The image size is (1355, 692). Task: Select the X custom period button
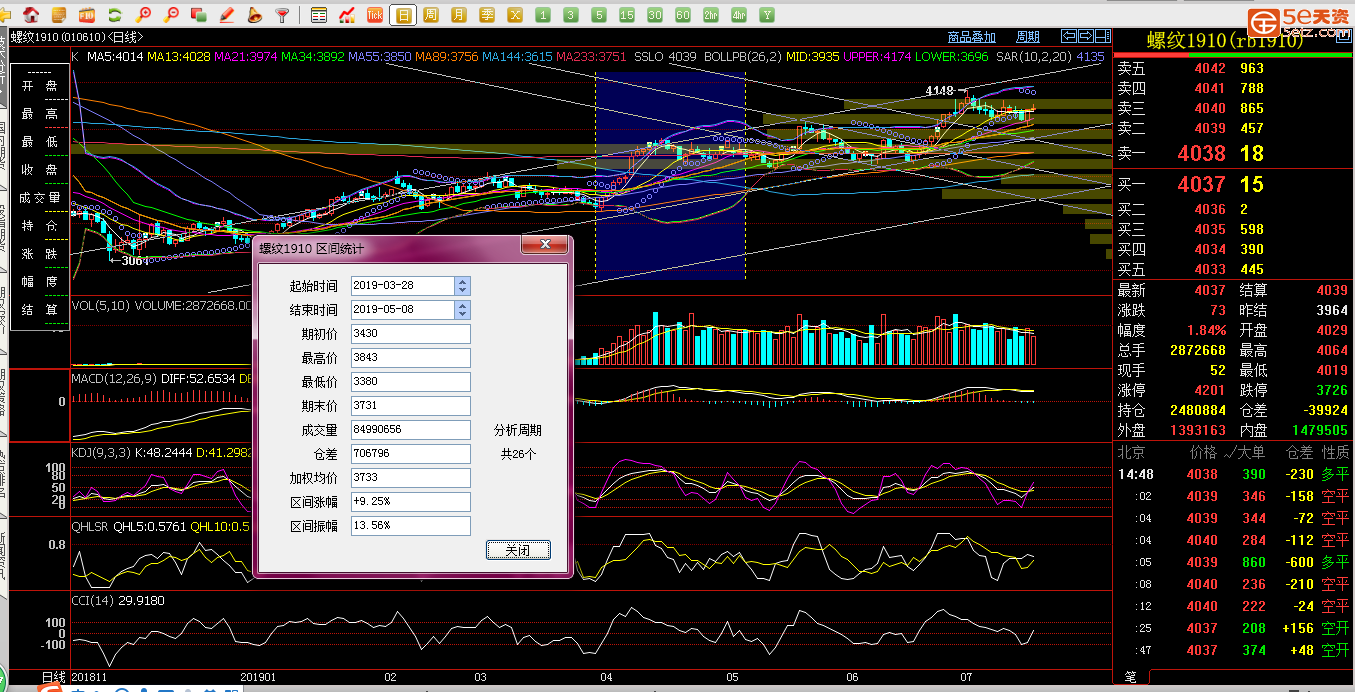coord(515,15)
